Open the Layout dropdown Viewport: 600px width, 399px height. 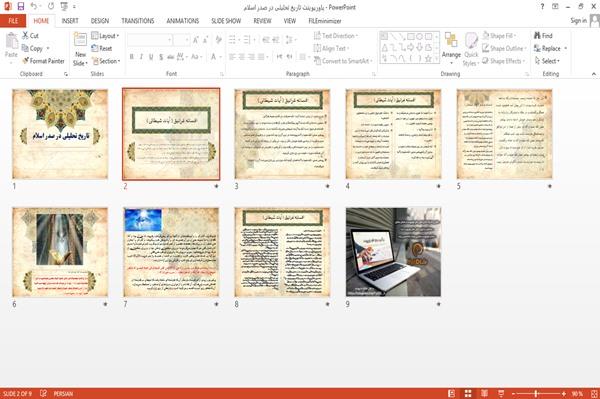click(x=105, y=36)
